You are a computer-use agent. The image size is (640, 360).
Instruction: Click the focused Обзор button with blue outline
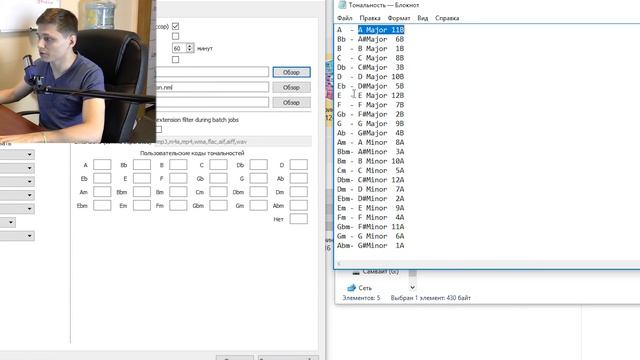pyautogui.click(x=291, y=72)
